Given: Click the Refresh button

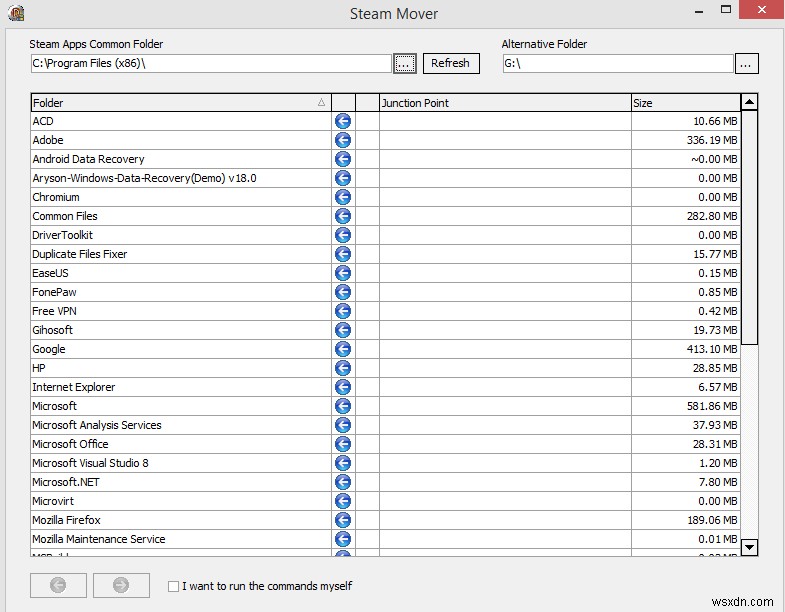Looking at the screenshot, I should (451, 64).
